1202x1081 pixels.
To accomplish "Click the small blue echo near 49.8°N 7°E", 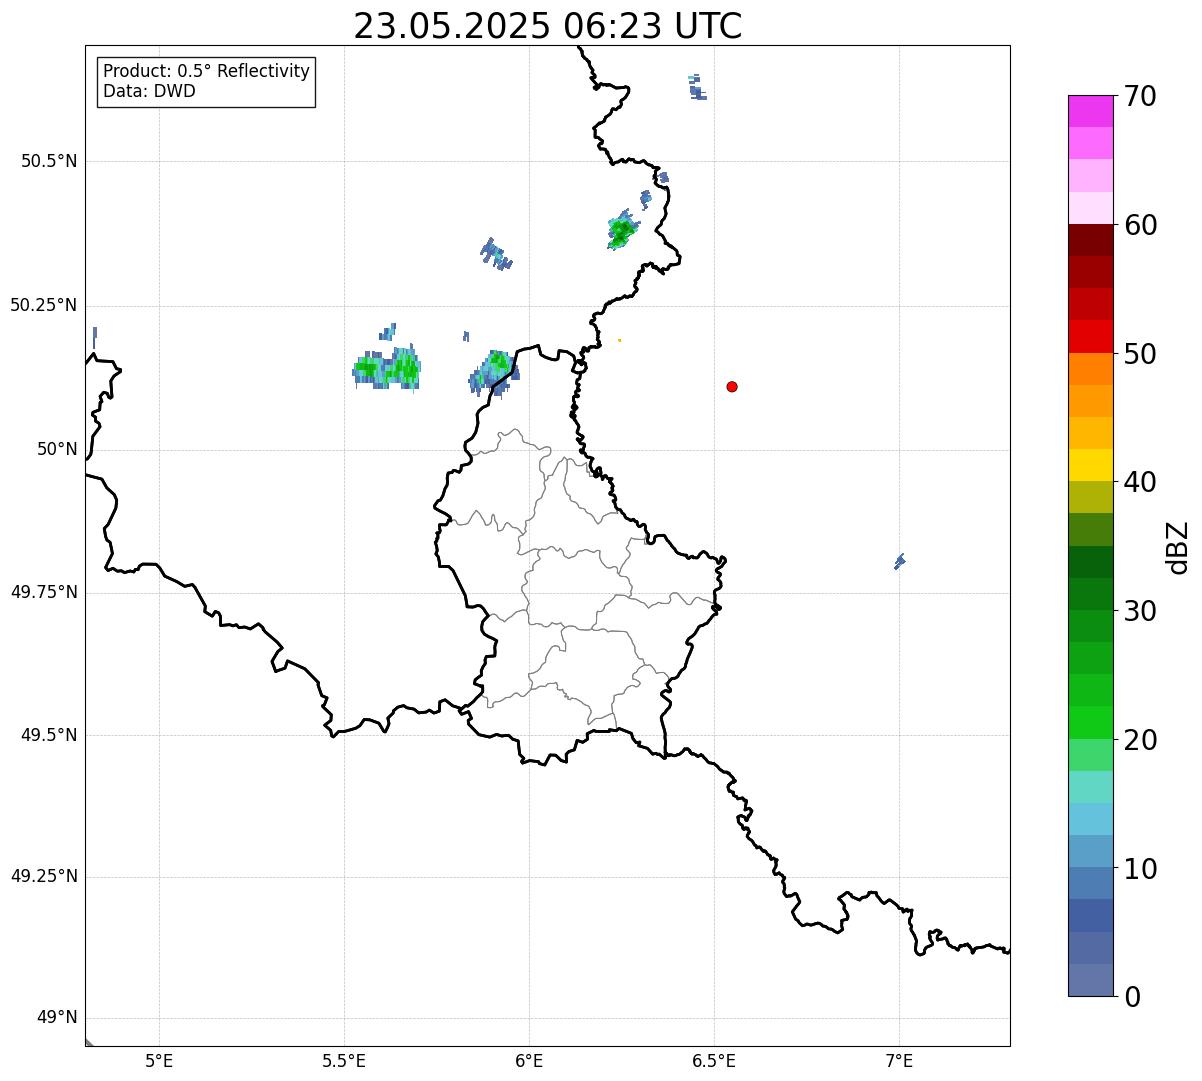I will point(900,561).
